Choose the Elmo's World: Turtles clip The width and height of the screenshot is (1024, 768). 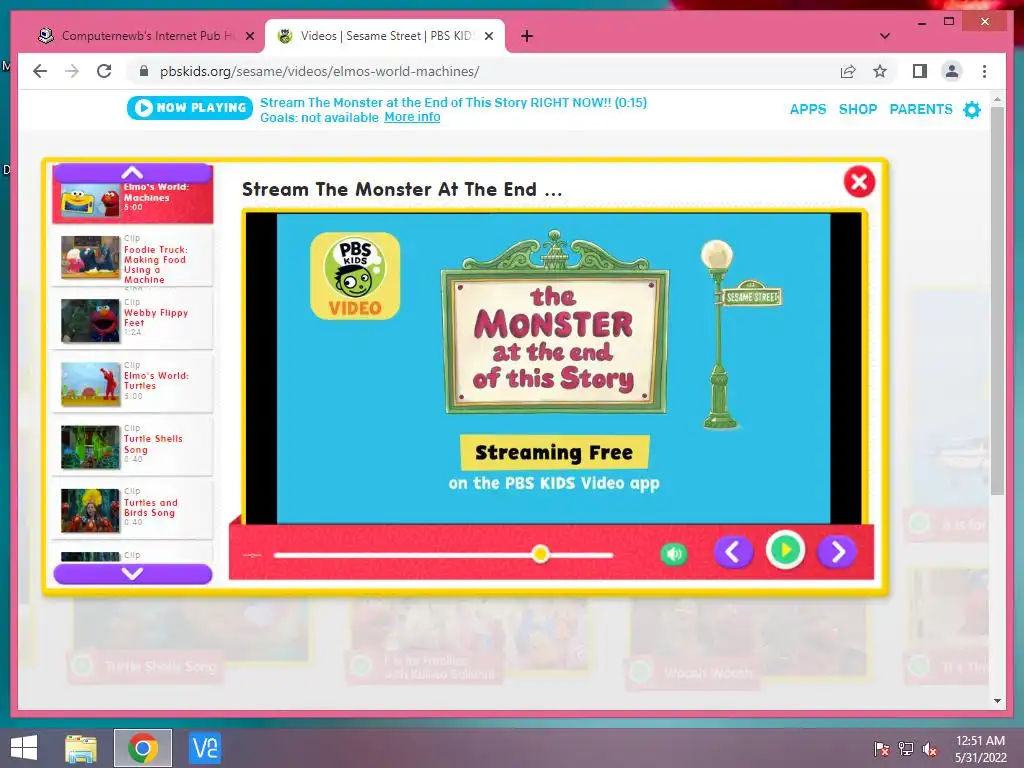[133, 383]
